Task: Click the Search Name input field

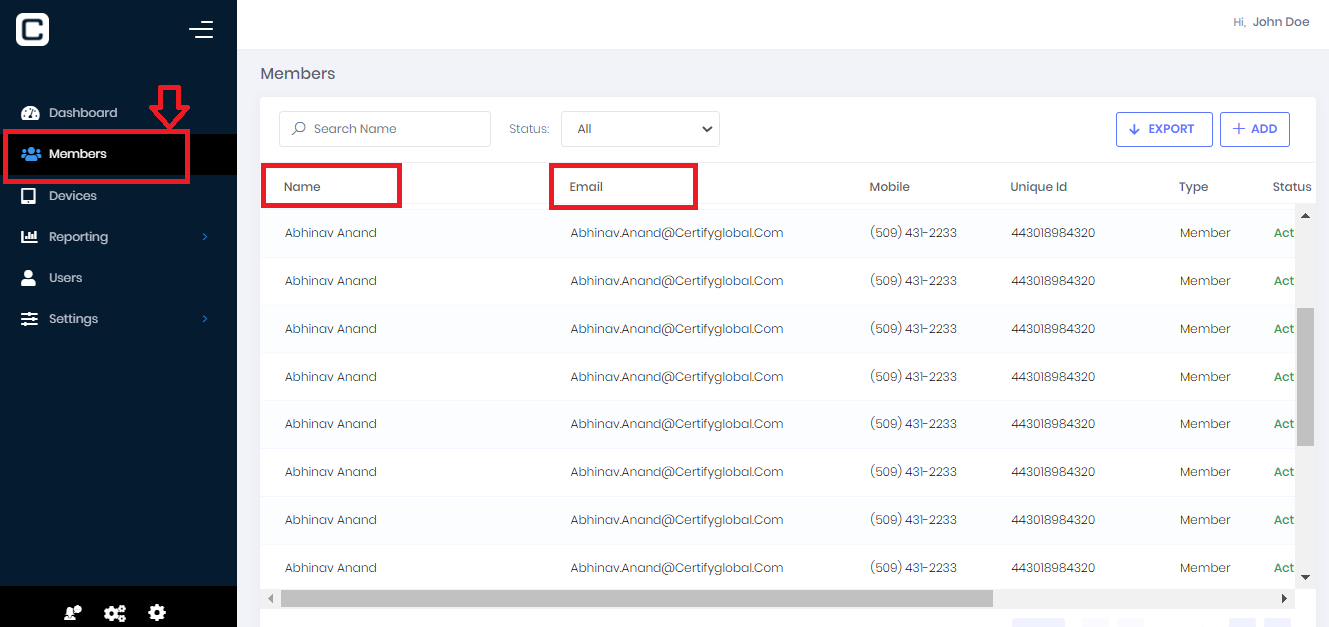Action: 395,129
